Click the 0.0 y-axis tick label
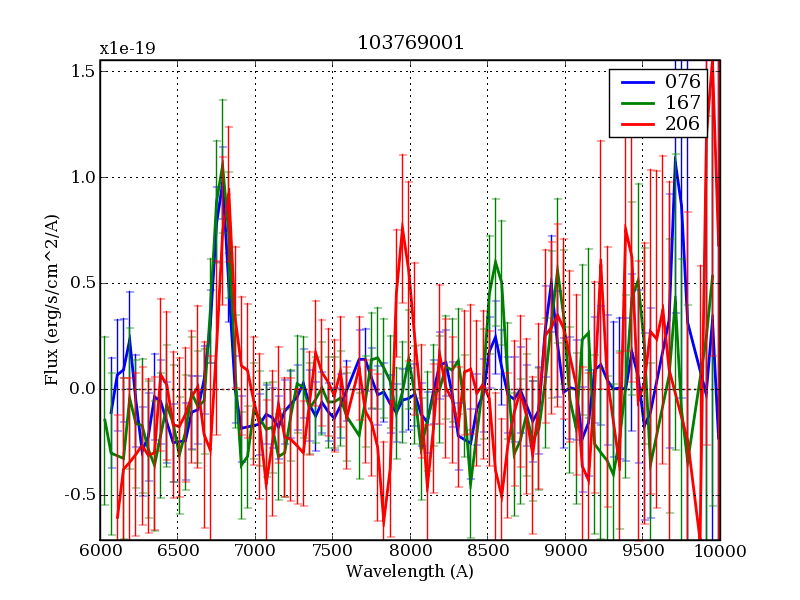This screenshot has height=600, width=800. click(83, 389)
